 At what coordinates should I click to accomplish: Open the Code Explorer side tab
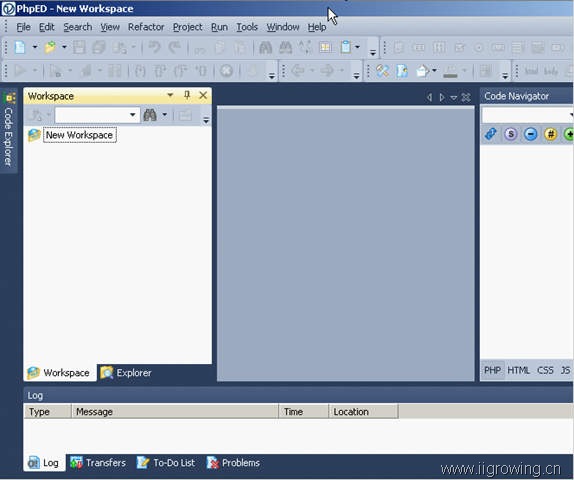(8, 129)
